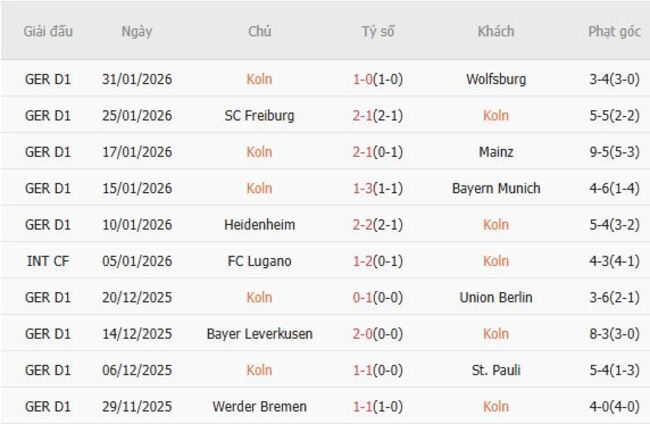This screenshot has width=650, height=424.
Task: Click the Ngày column header
Action: click(x=137, y=31)
